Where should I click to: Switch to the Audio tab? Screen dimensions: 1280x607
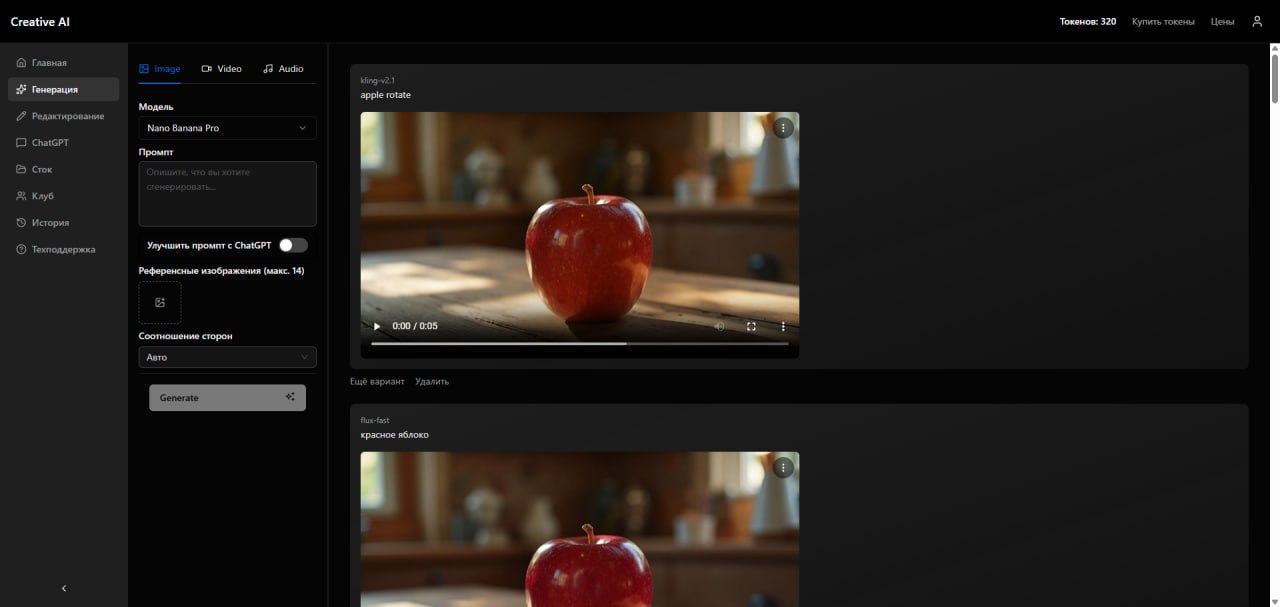pyautogui.click(x=283, y=69)
